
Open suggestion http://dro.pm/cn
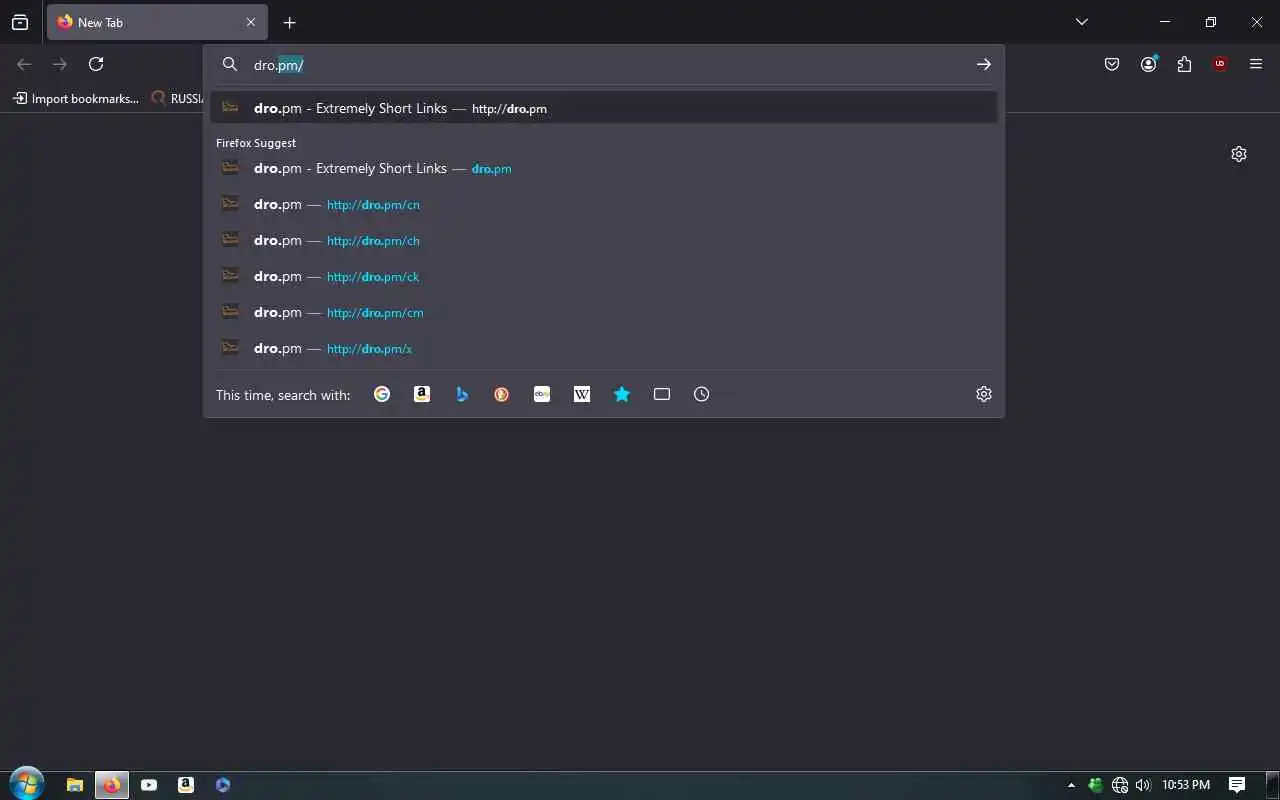tap(604, 204)
